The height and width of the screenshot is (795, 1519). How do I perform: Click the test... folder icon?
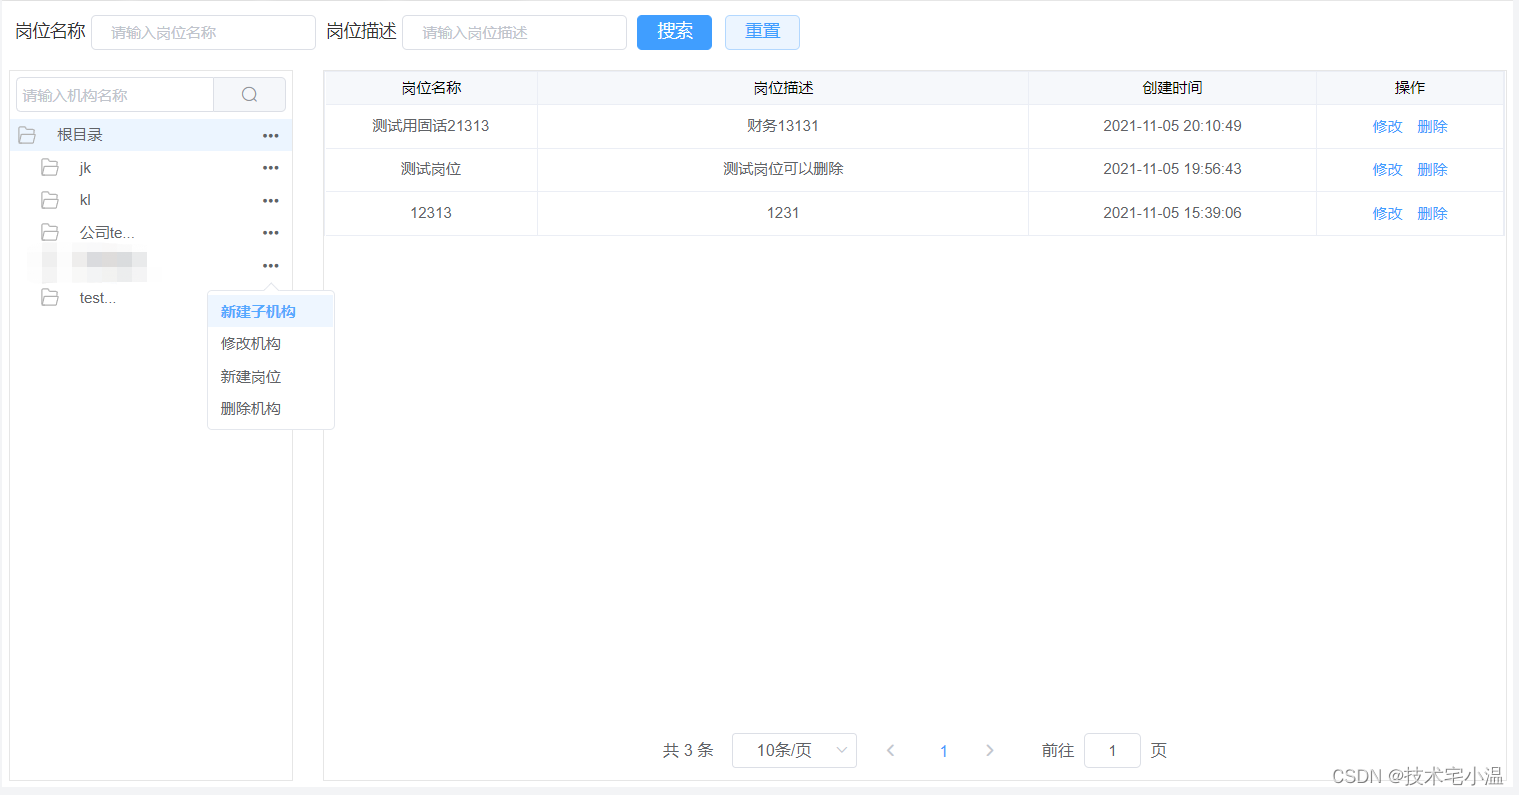click(x=49, y=298)
